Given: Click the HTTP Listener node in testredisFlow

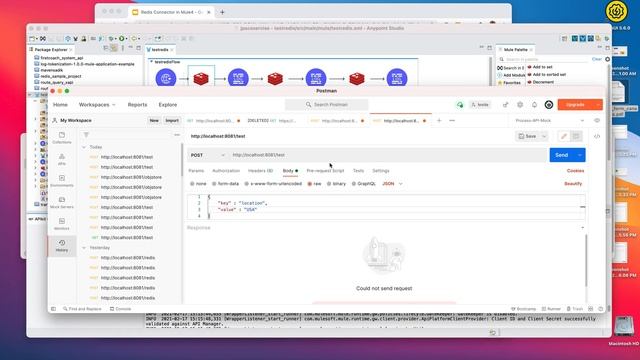Looking at the screenshot, I should pos(166,78).
